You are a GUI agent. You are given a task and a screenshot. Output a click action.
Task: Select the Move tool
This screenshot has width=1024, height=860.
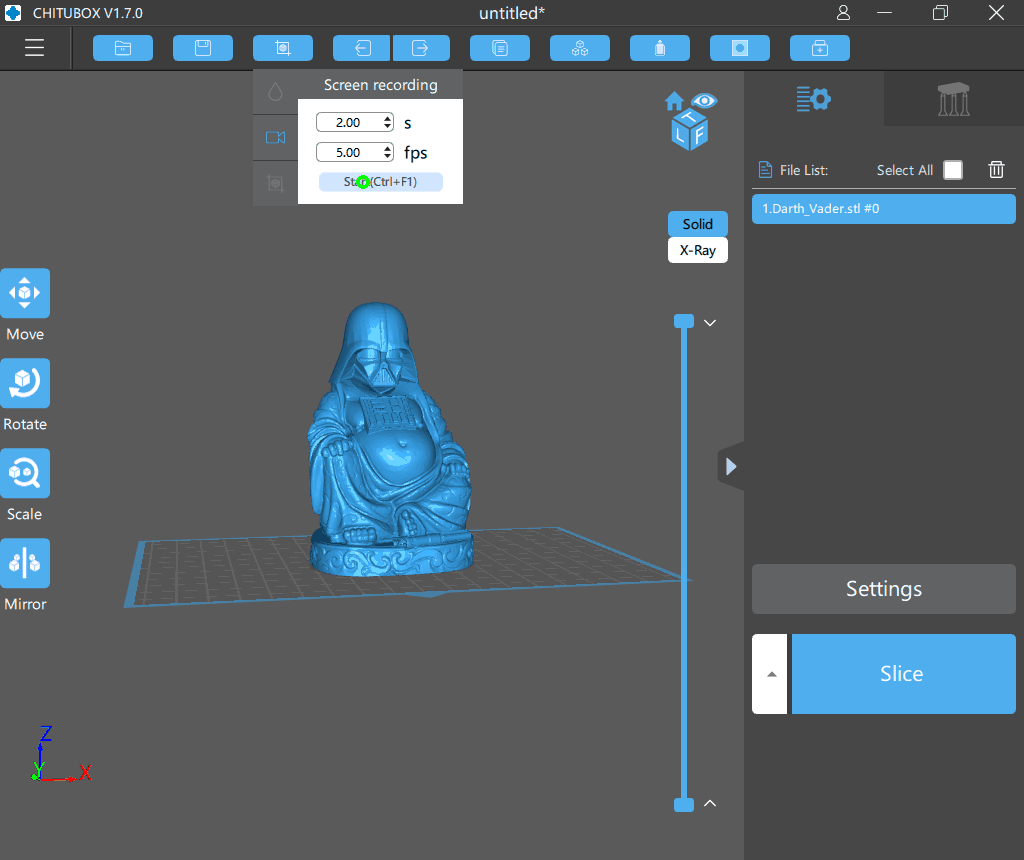coord(25,293)
